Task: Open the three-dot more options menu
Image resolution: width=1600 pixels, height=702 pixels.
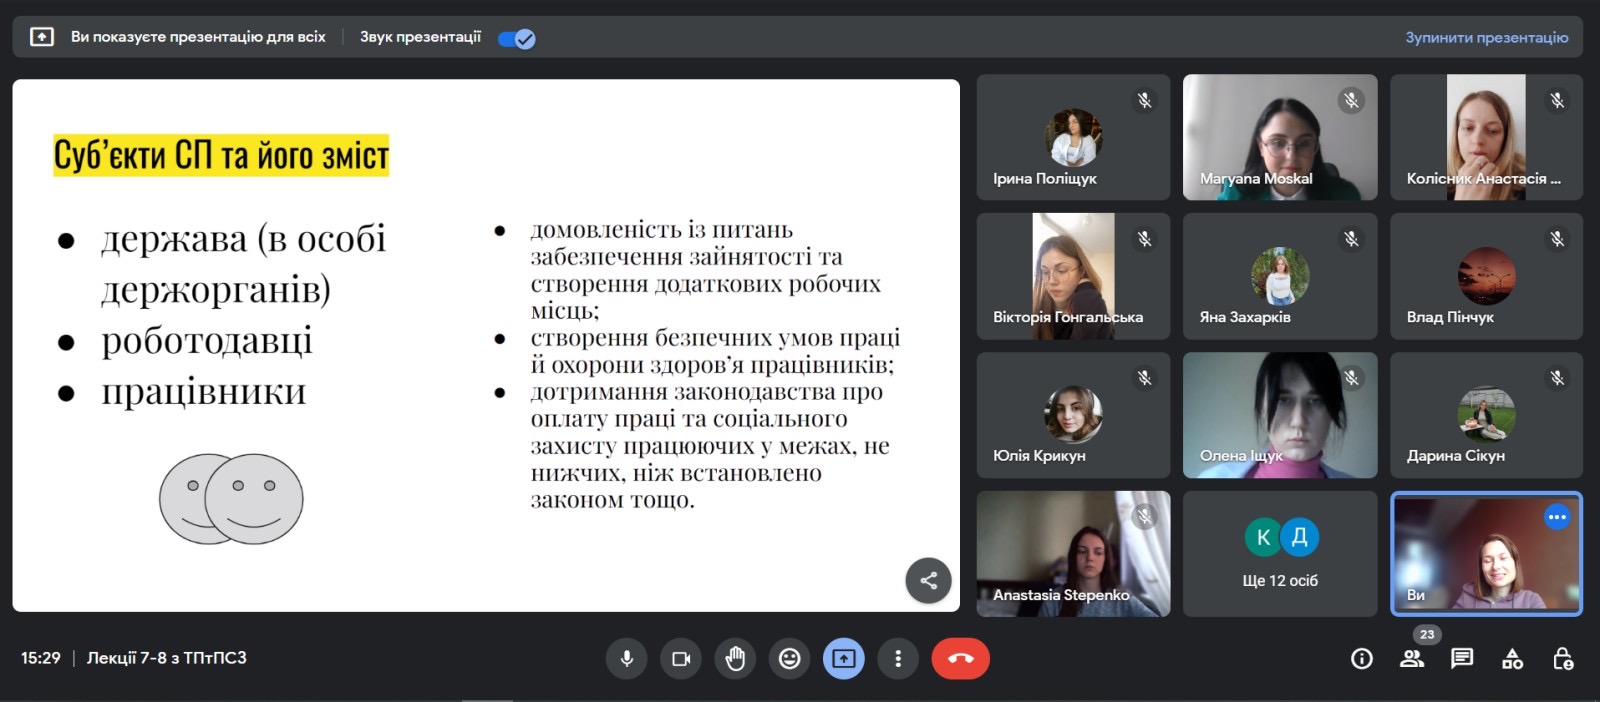Action: pos(898,658)
